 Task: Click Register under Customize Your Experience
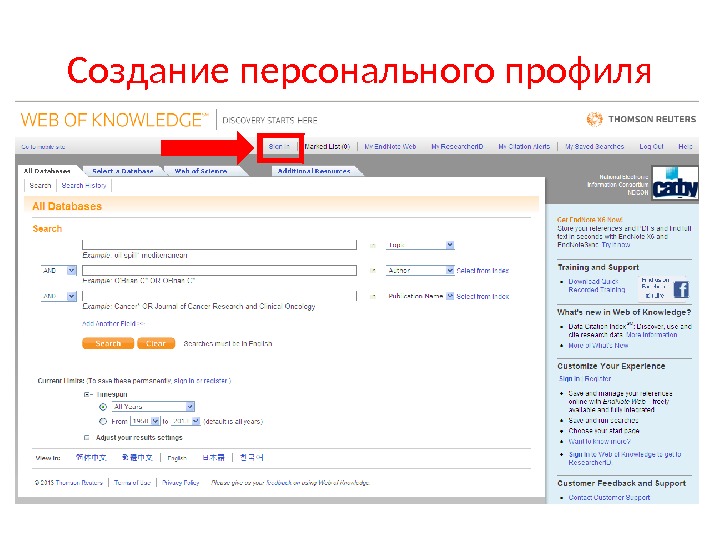point(598,379)
